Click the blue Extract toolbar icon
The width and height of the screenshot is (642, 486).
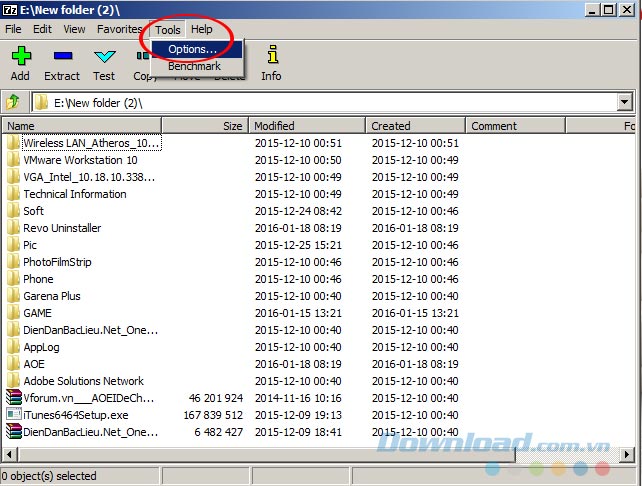pyautogui.click(x=62, y=57)
